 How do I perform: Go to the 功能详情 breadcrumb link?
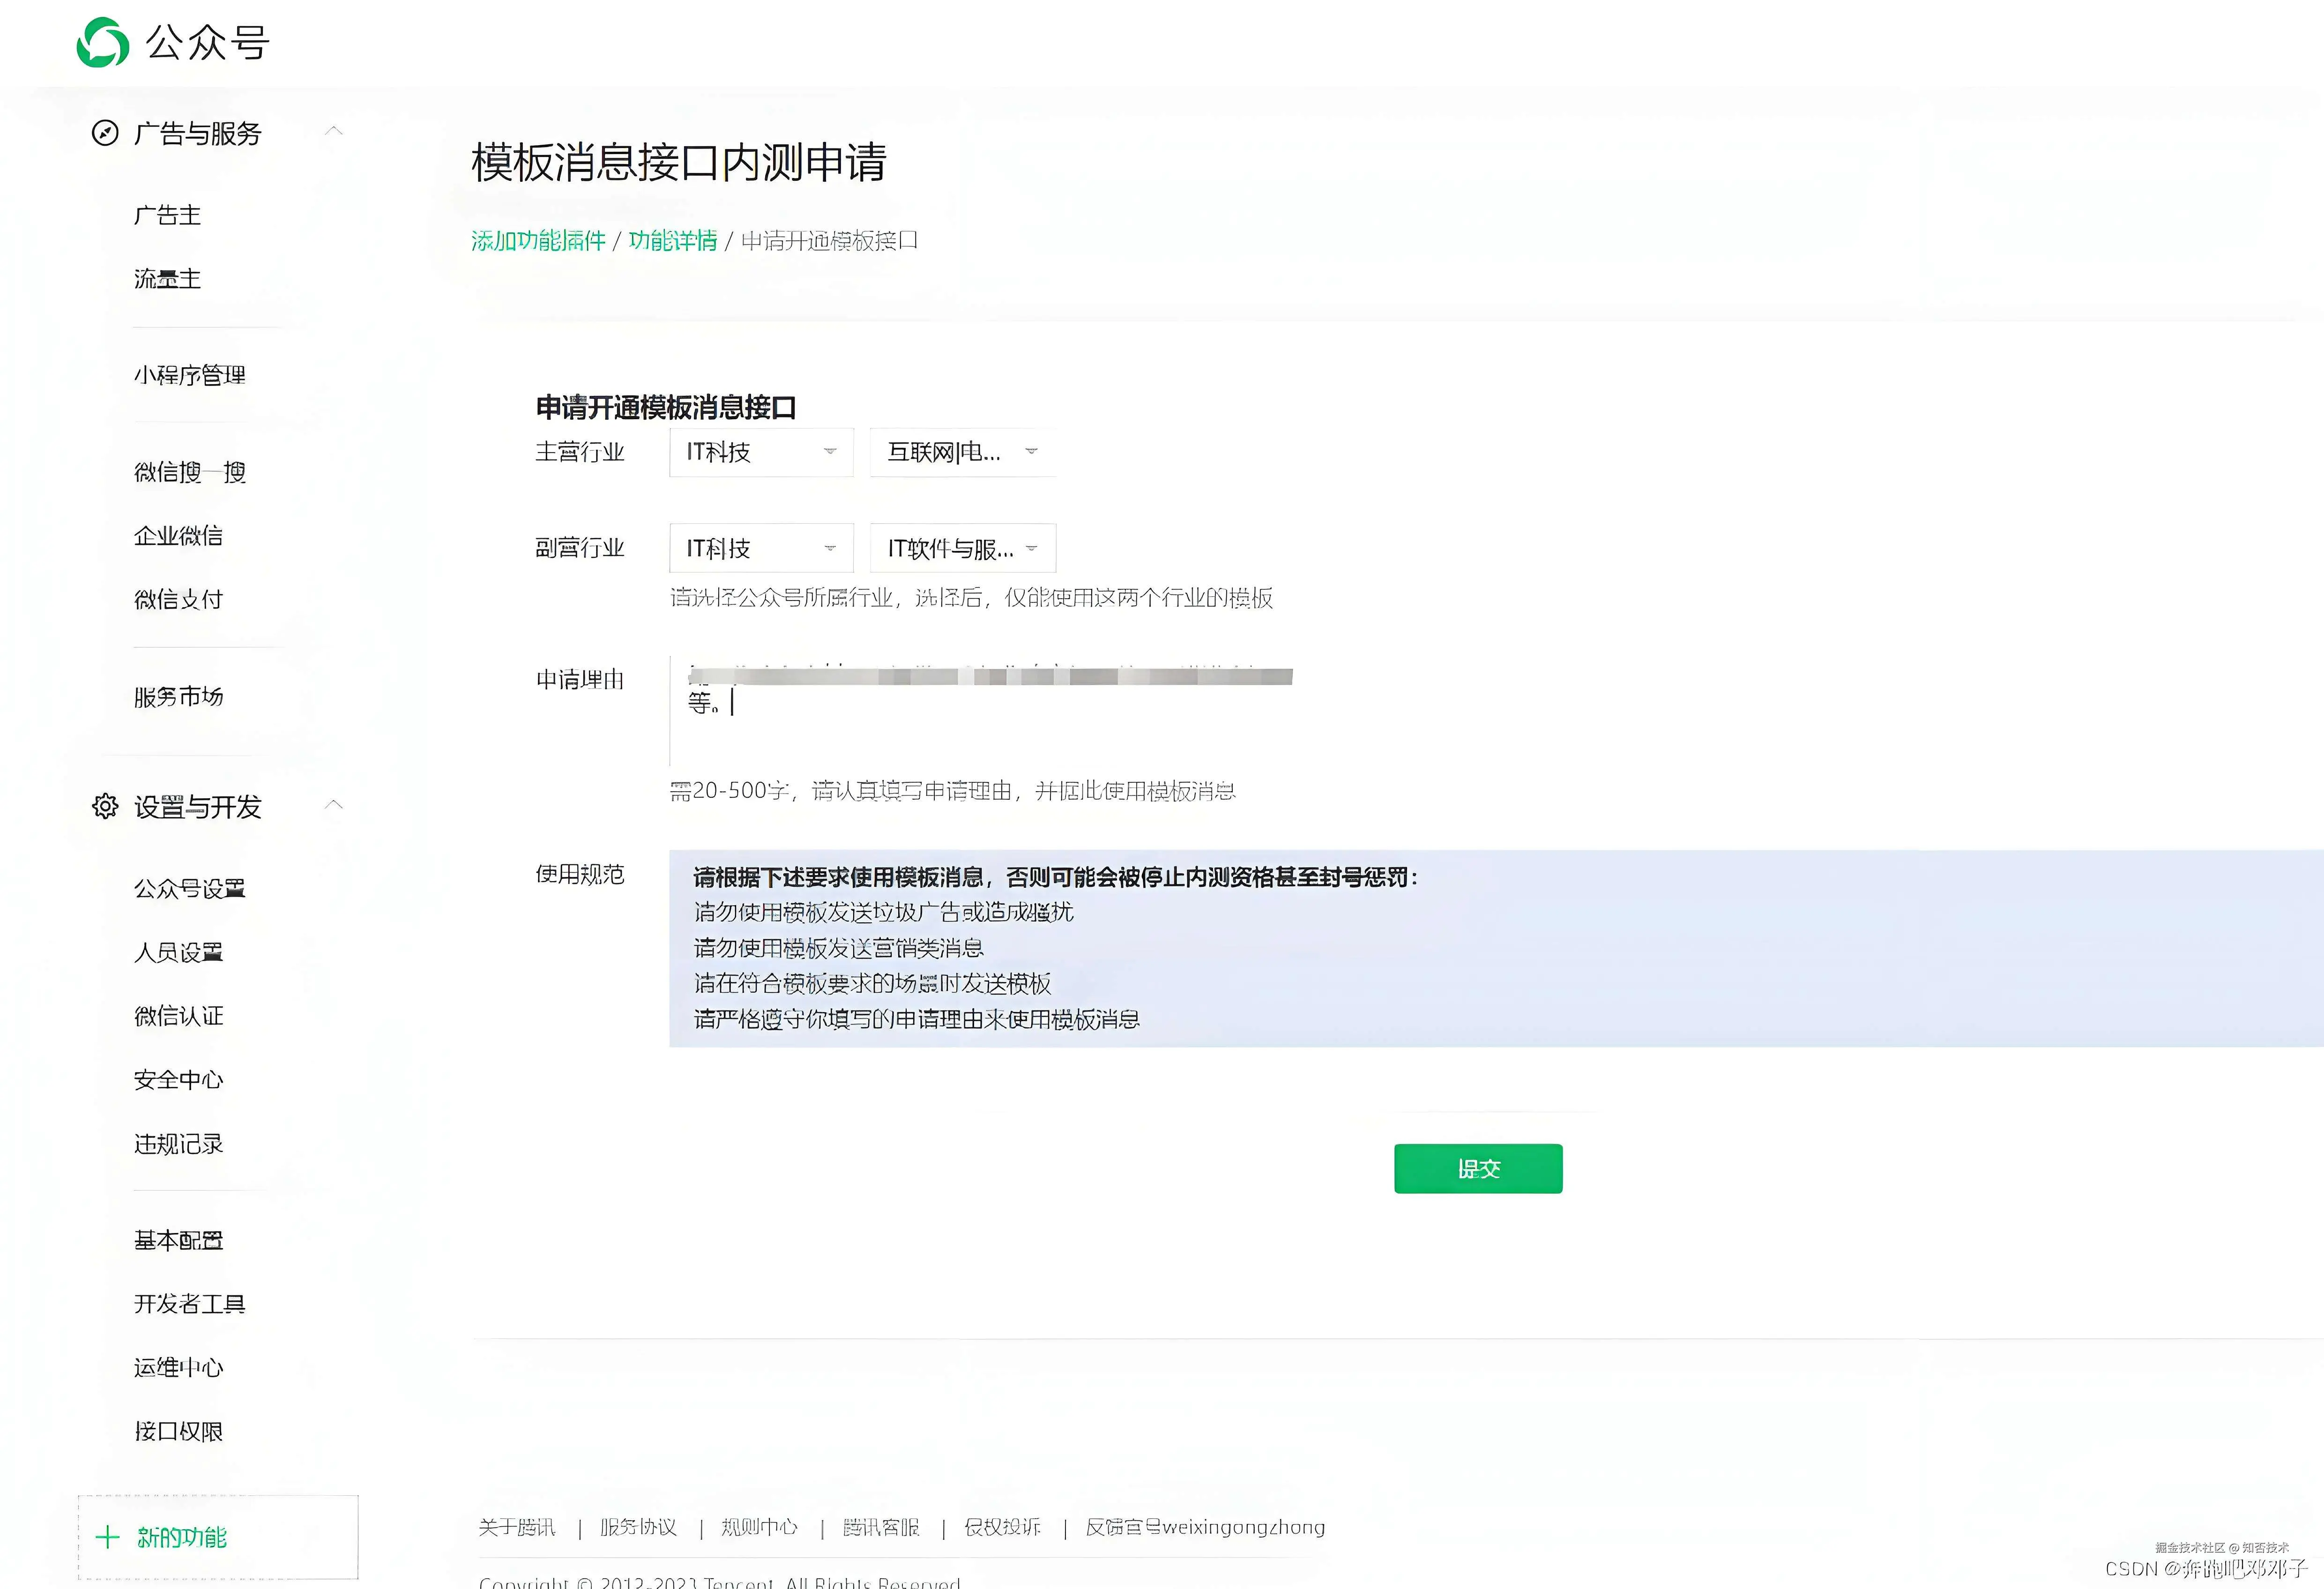pos(672,241)
